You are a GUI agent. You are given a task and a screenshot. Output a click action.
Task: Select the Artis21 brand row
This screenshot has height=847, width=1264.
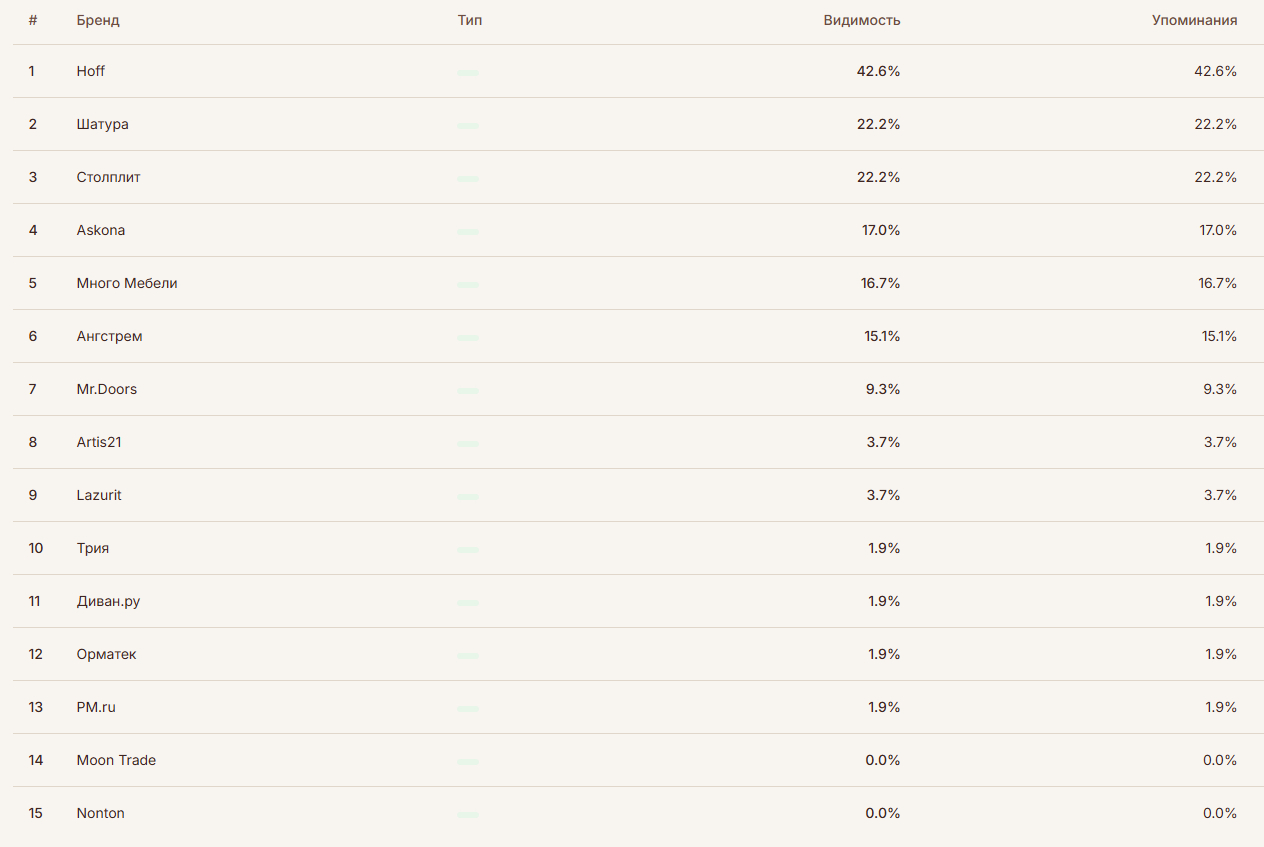tap(99, 442)
